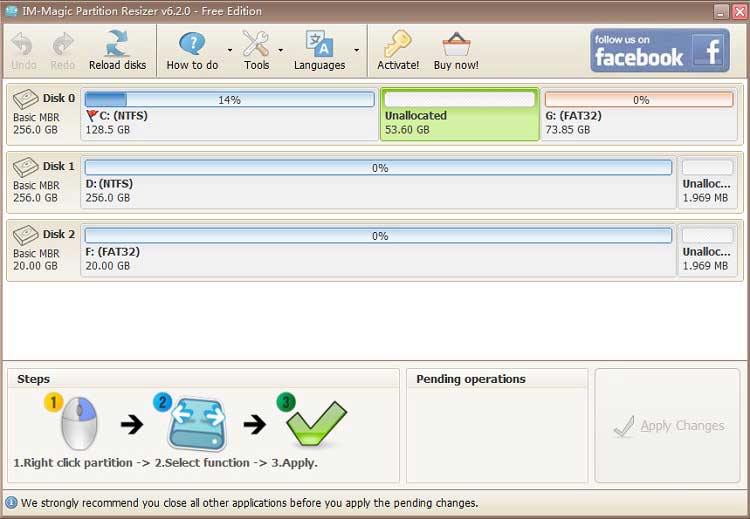Click the 128.5 GB size text
This screenshot has width=750, height=519.
coord(108,130)
